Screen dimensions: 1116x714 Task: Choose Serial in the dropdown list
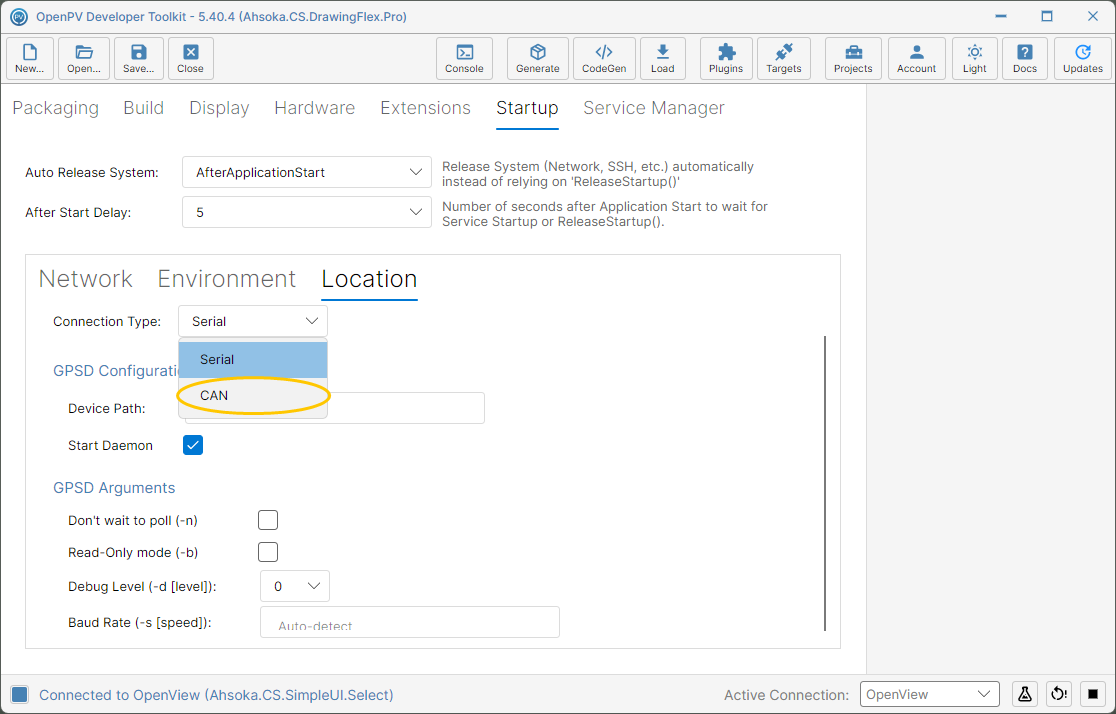tap(253, 359)
